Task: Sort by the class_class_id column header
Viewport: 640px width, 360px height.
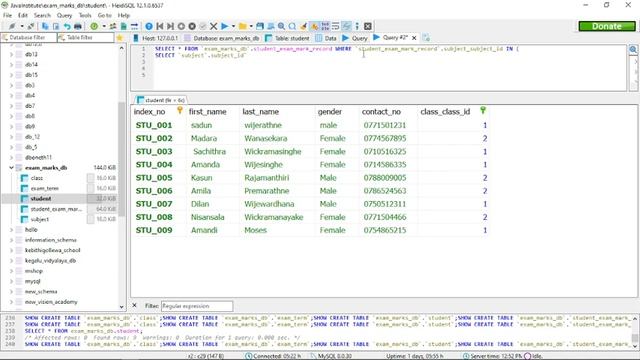Action: pyautogui.click(x=453, y=111)
